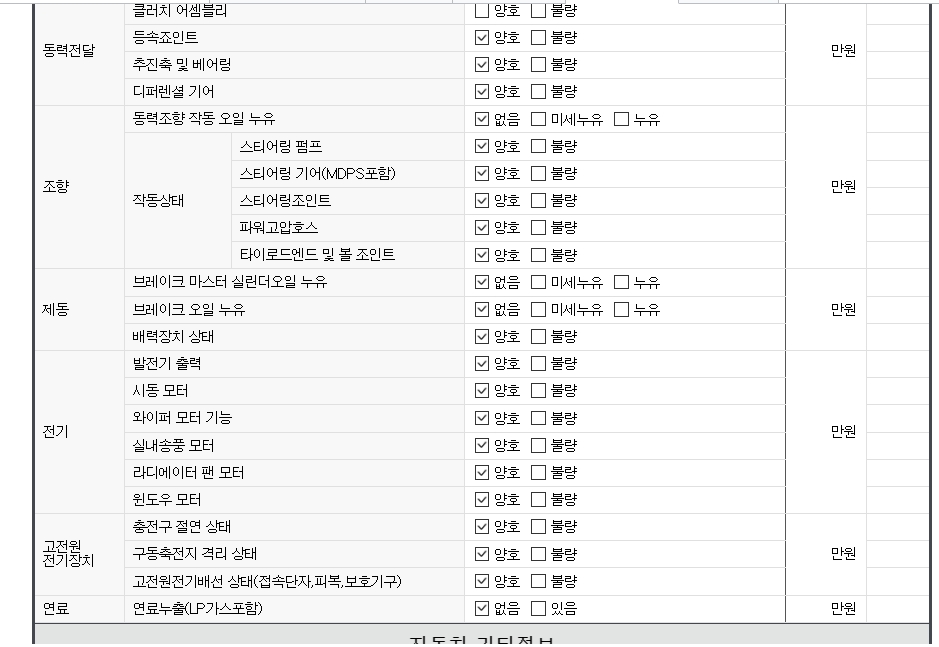Check 불량 for 등속조인트
This screenshot has width=939, height=647.
point(538,38)
